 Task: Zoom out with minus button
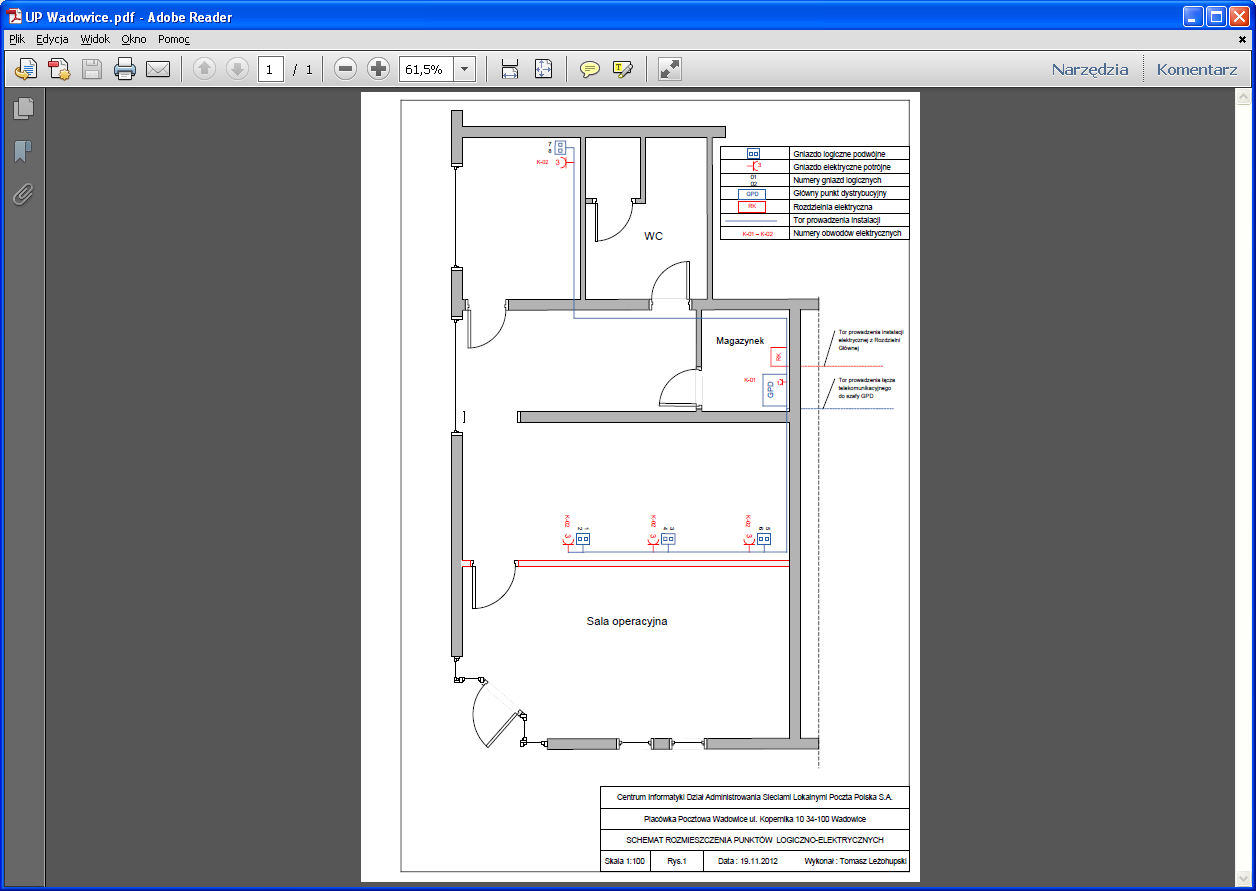point(345,69)
